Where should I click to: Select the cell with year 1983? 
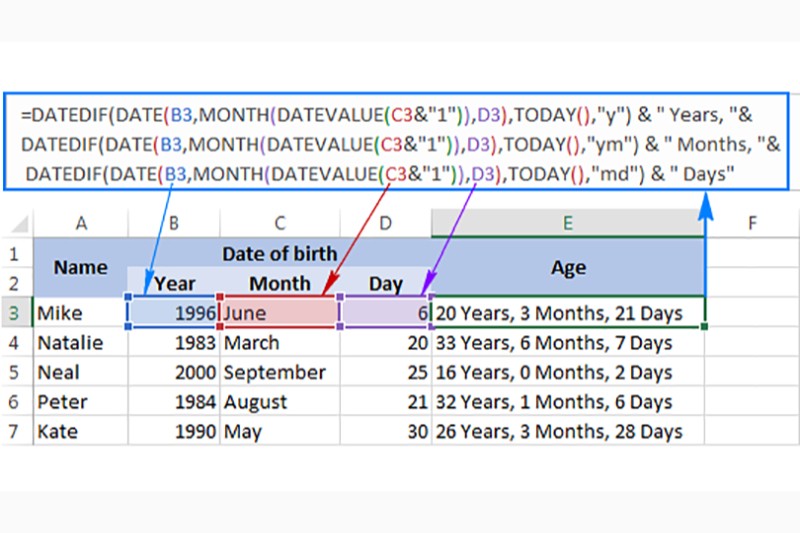click(174, 343)
